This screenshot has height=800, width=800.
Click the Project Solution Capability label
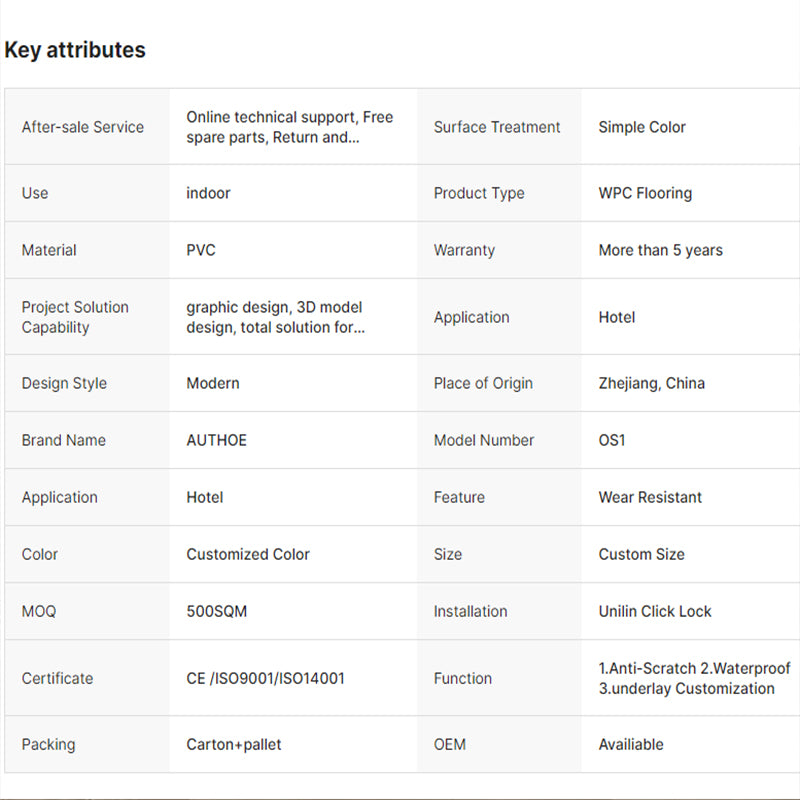75,317
